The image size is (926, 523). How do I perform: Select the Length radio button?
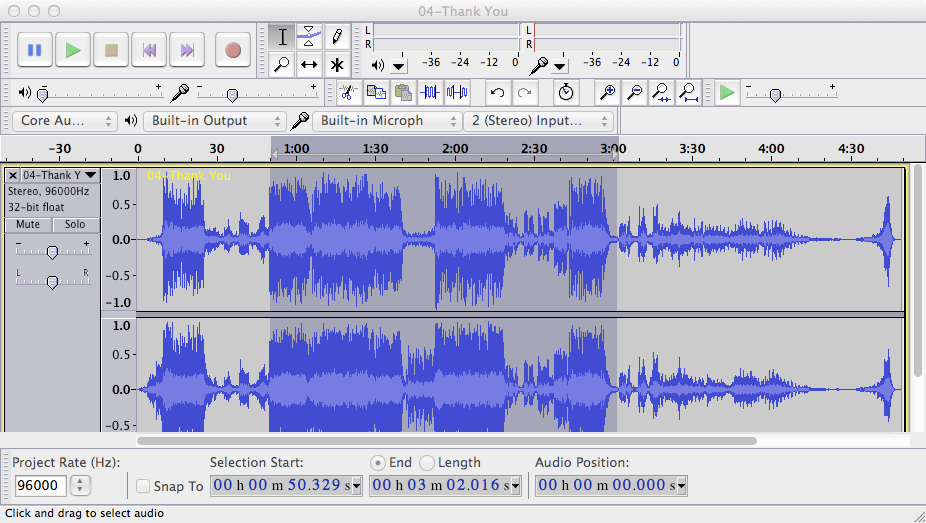coord(427,463)
